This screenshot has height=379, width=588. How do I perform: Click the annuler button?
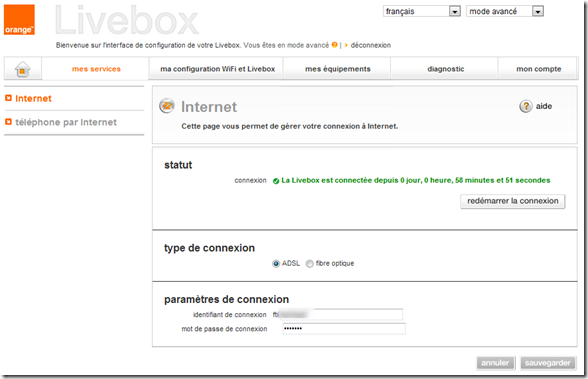click(495, 363)
